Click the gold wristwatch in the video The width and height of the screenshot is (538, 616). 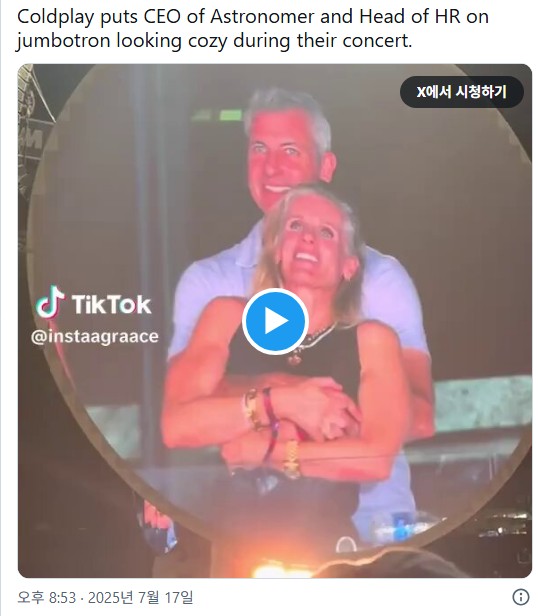(x=292, y=458)
